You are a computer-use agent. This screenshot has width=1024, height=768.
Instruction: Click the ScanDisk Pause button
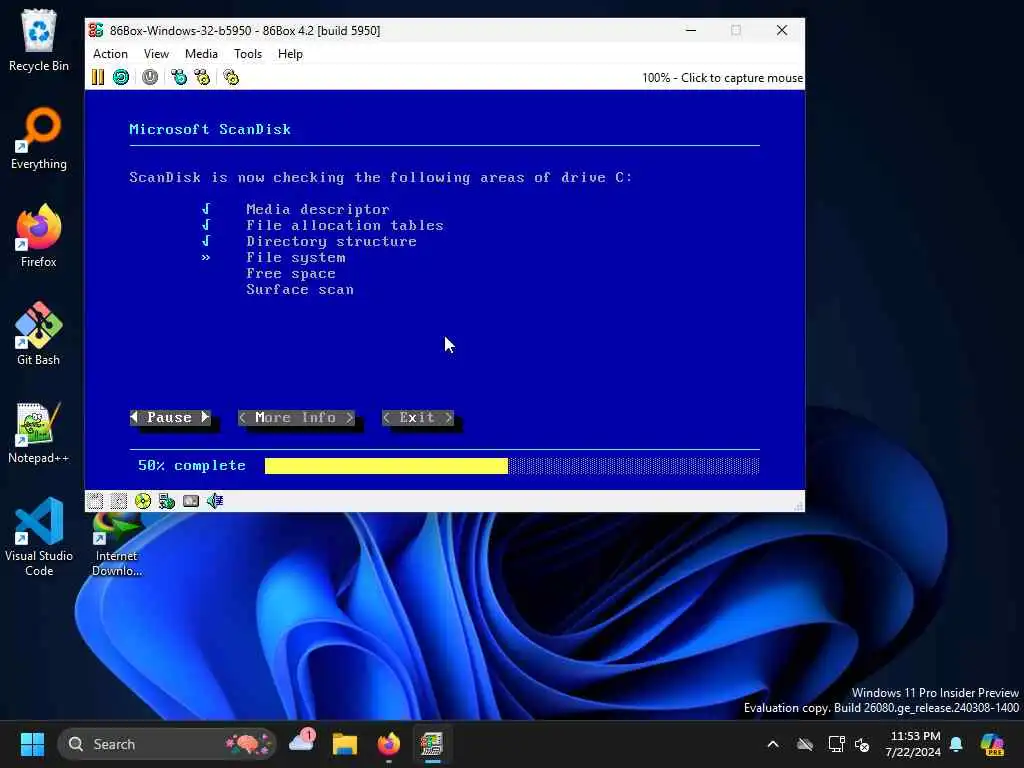(170, 417)
